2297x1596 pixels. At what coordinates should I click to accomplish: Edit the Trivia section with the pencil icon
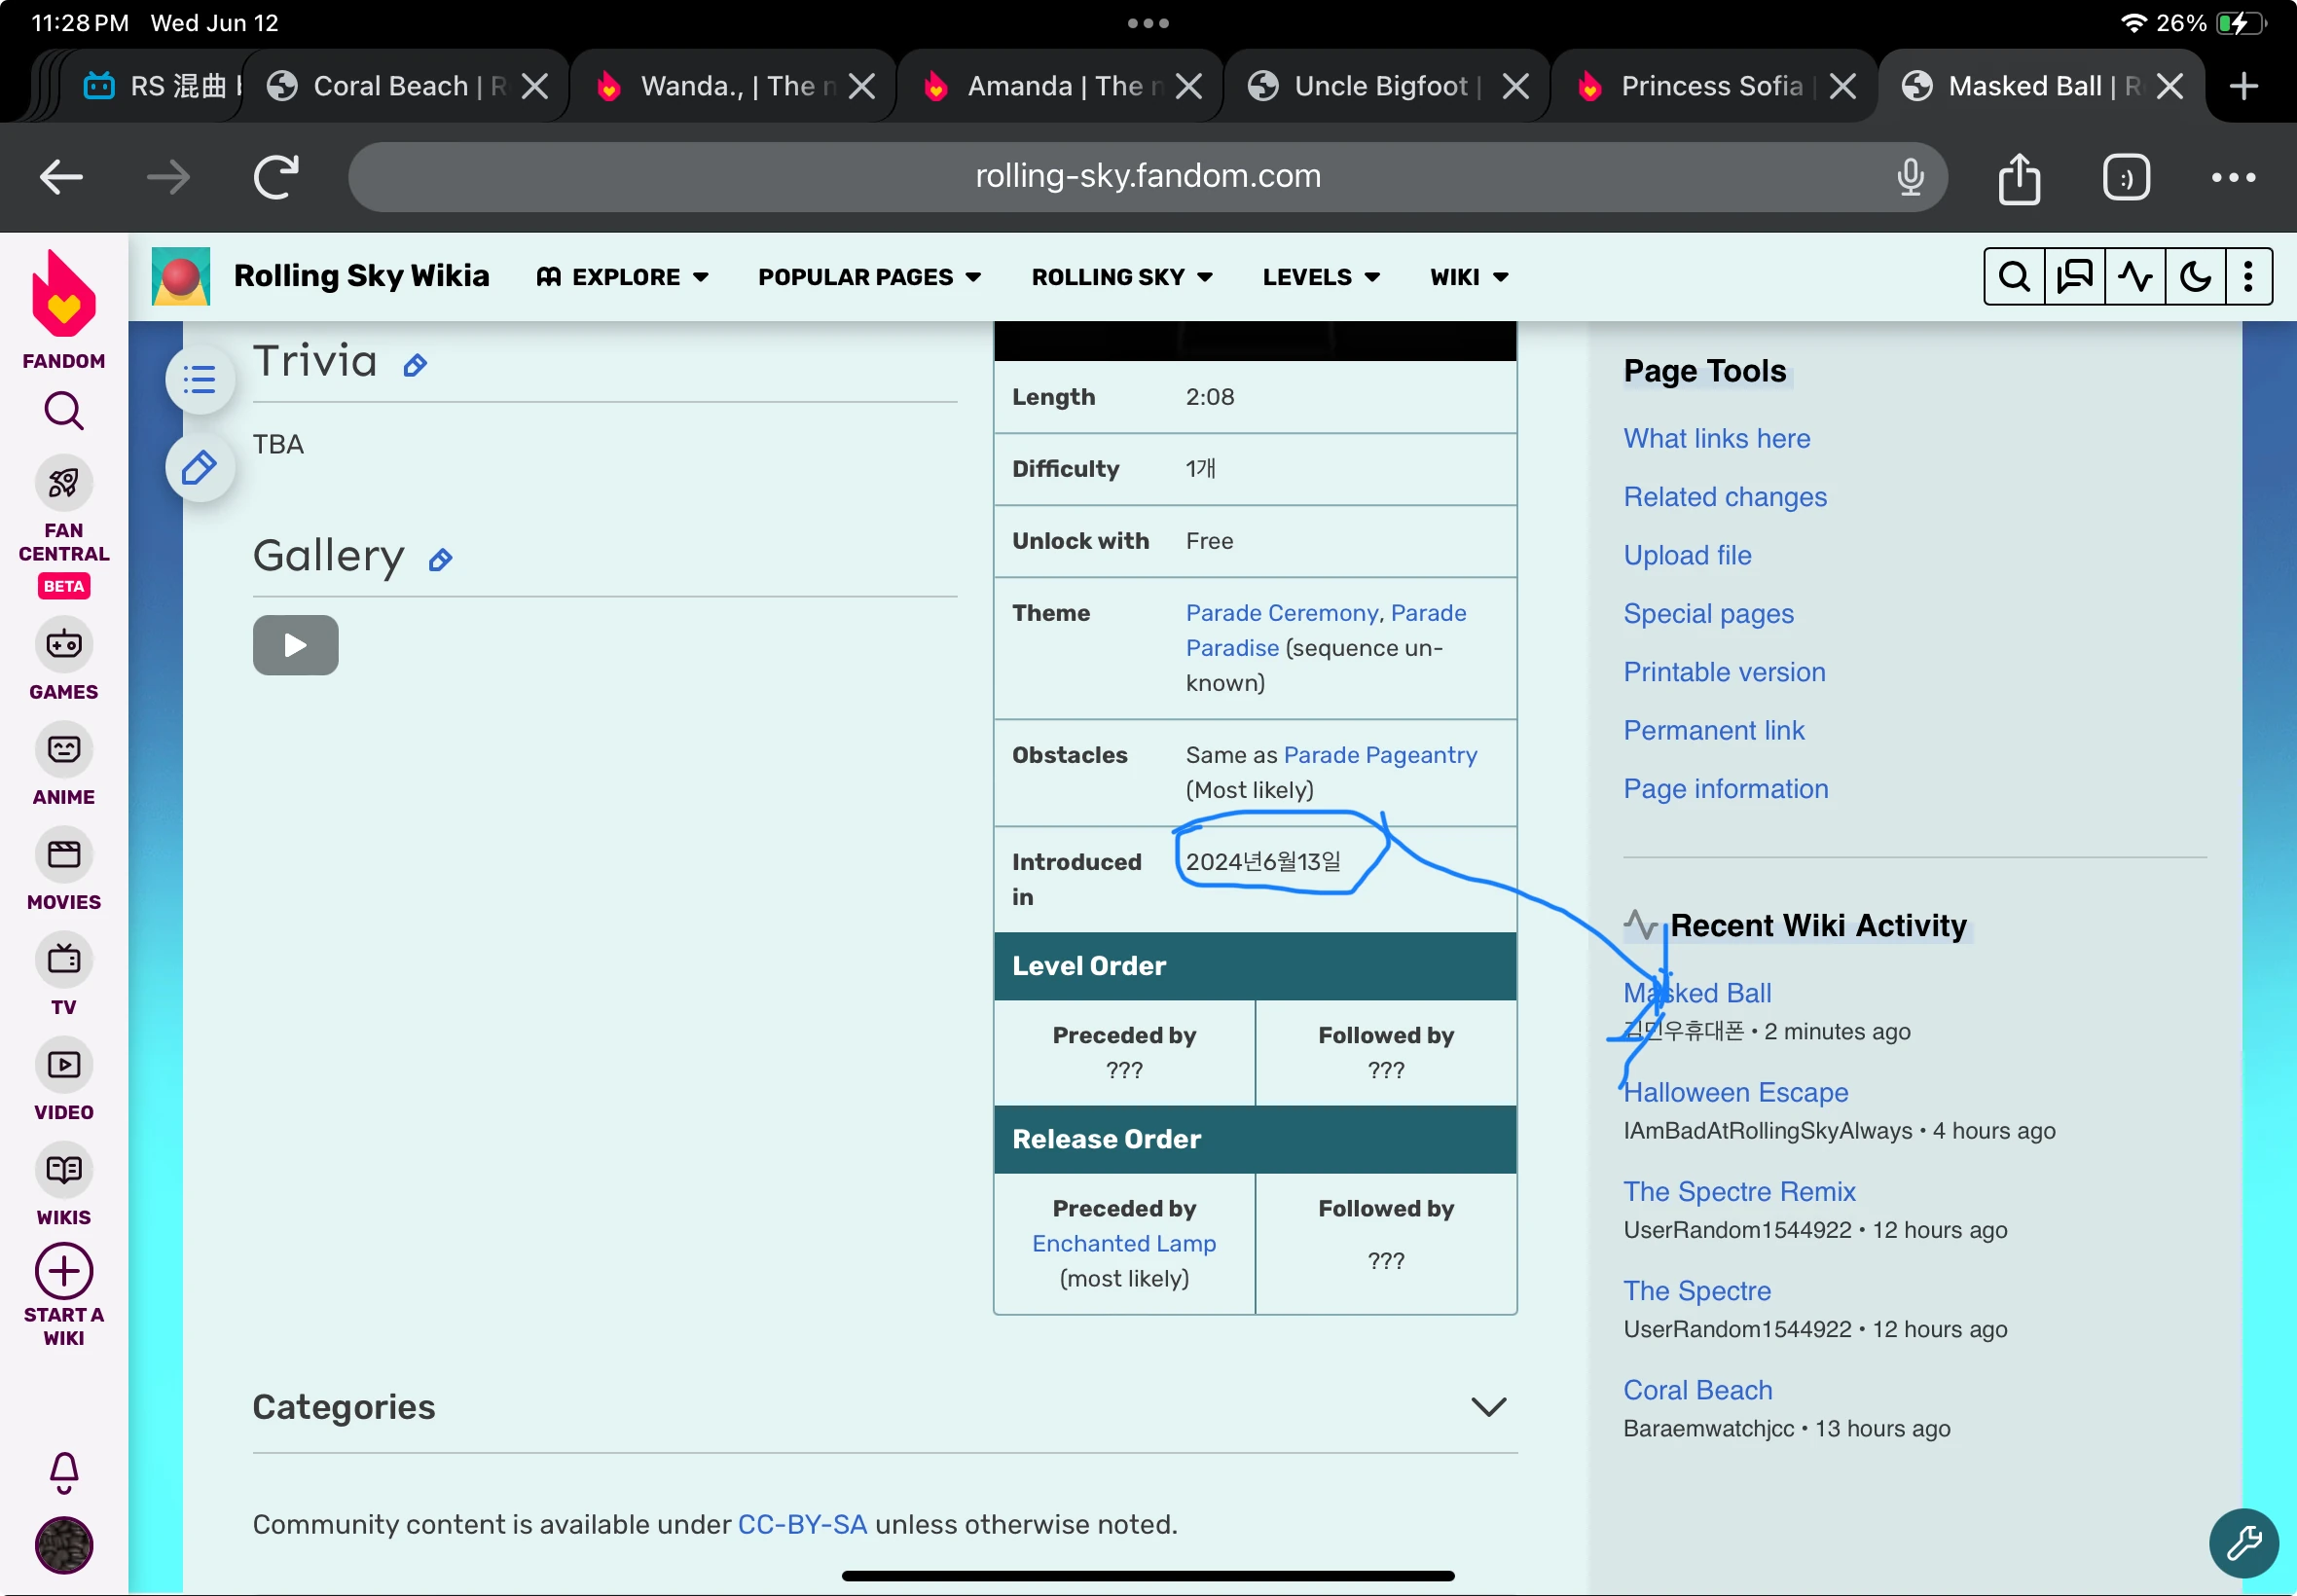pyautogui.click(x=414, y=364)
